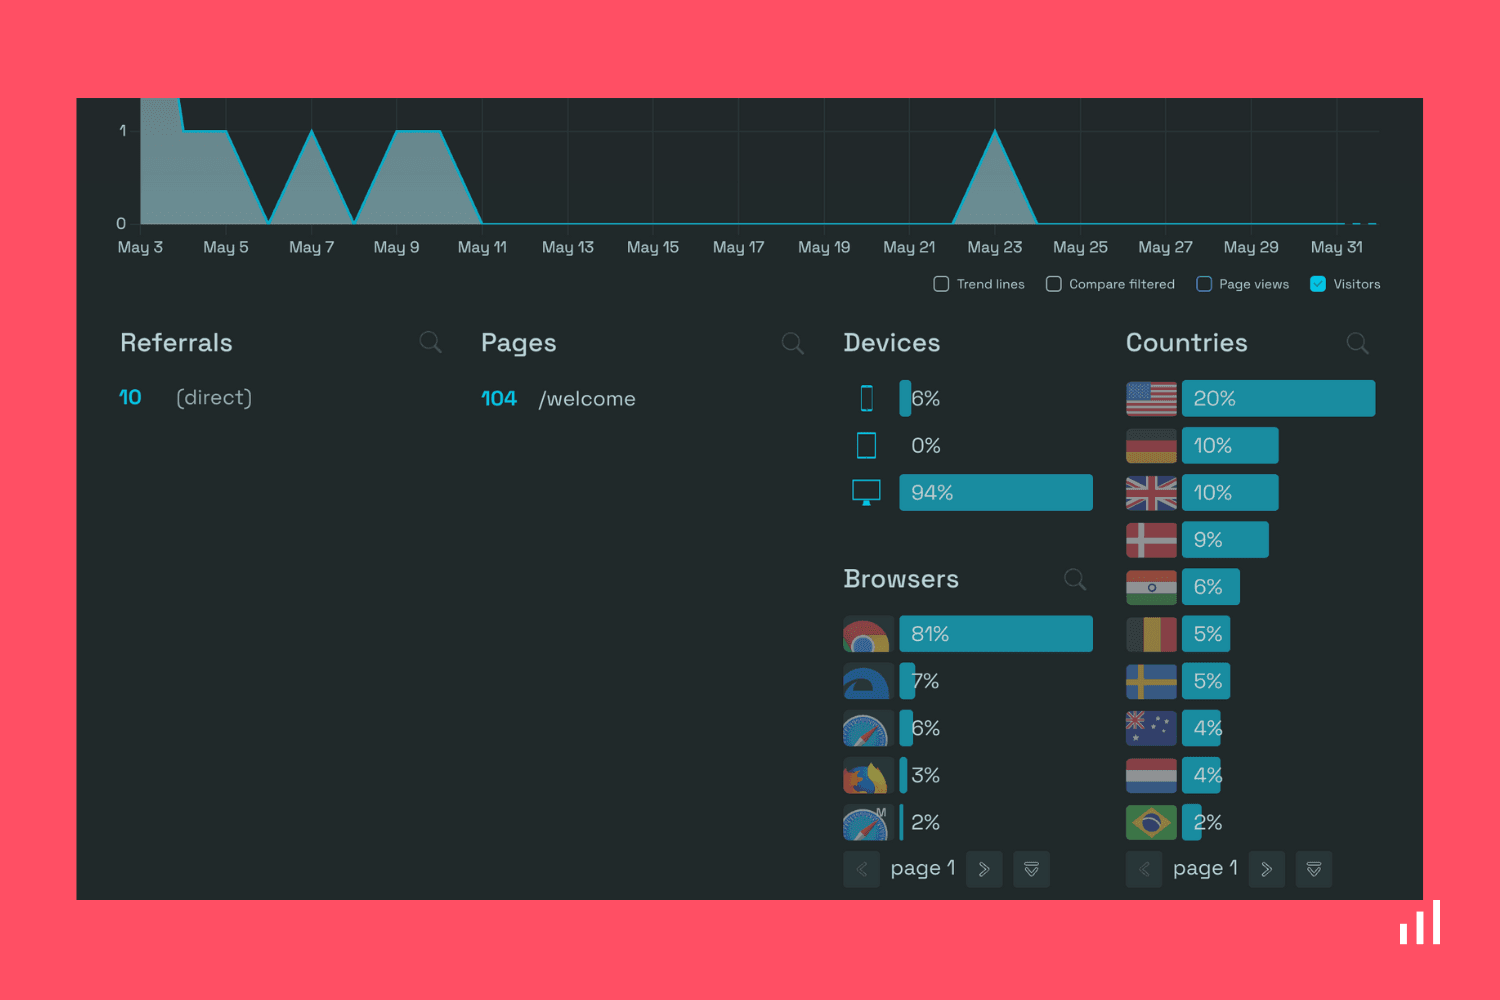Image resolution: width=1500 pixels, height=1000 pixels.
Task: Filter by Firefox browser icon
Action: 867,775
